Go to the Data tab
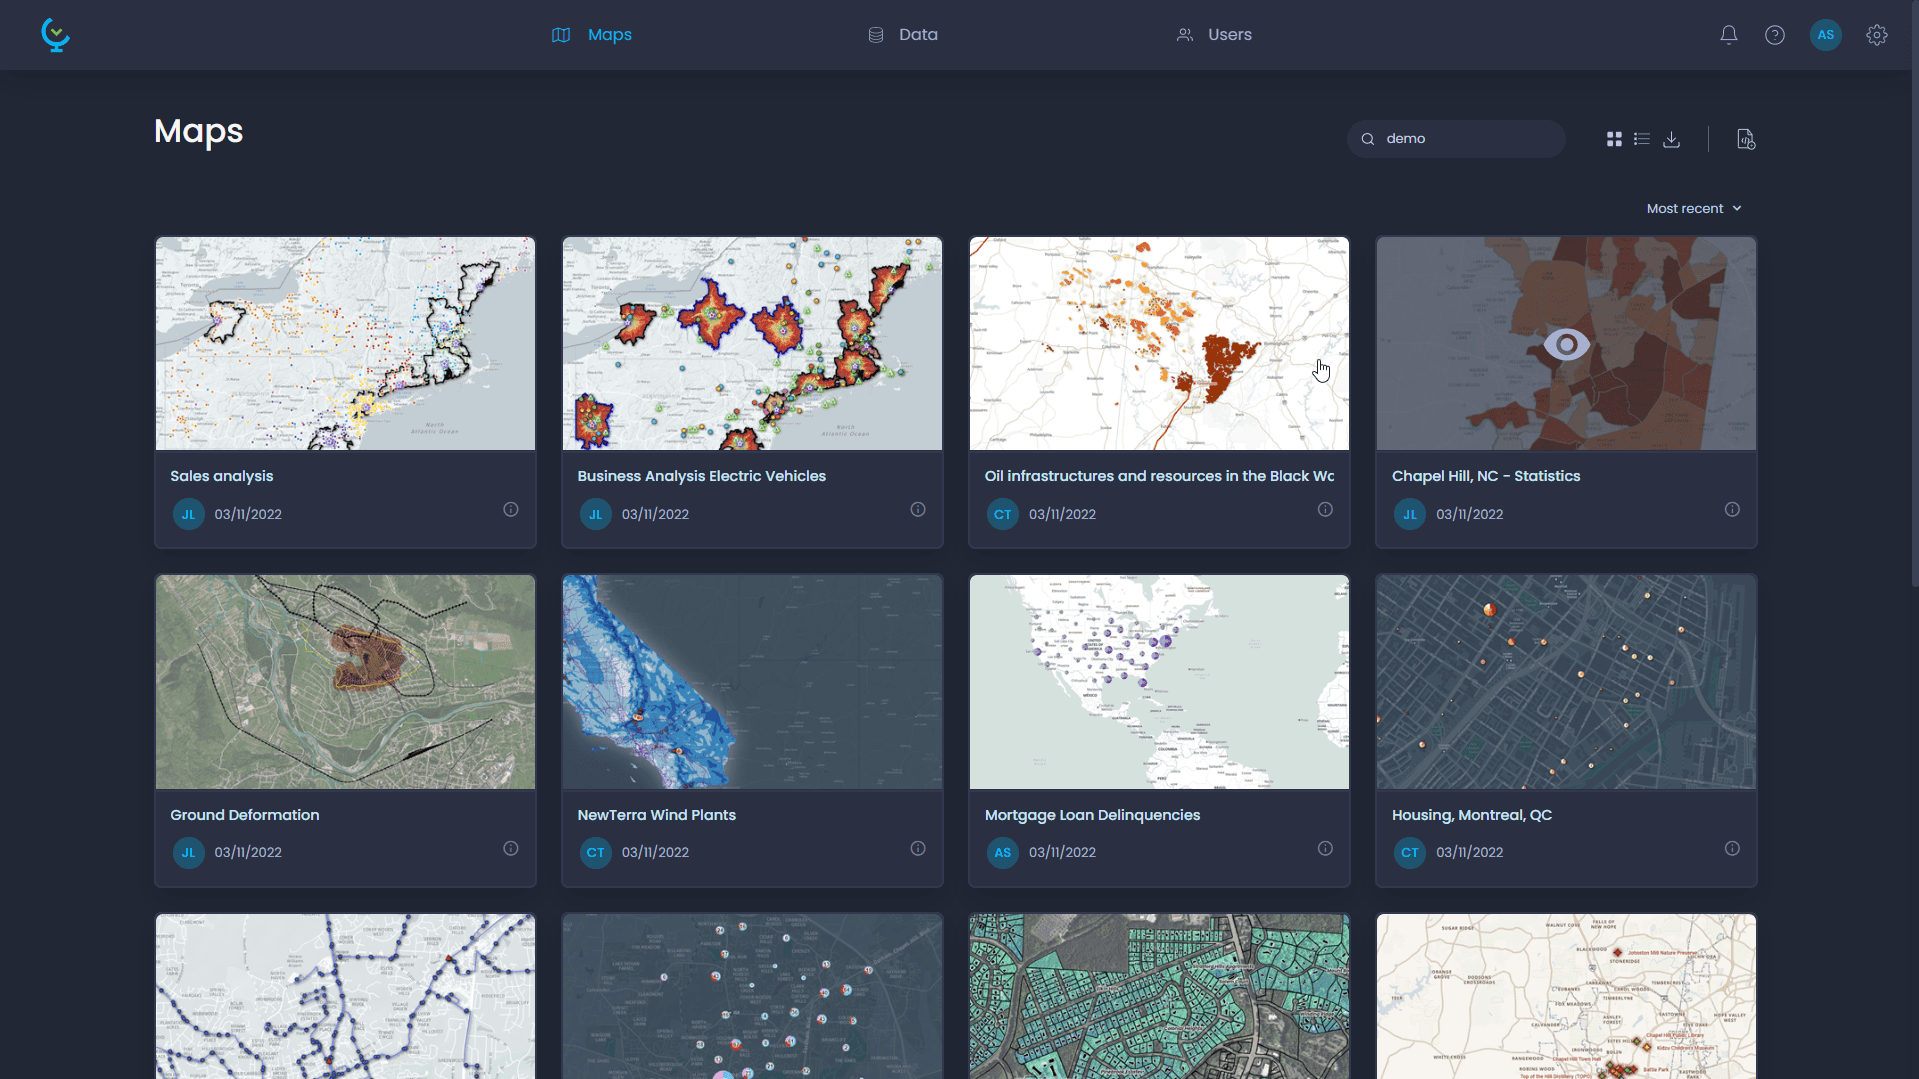The image size is (1919, 1079). click(902, 35)
